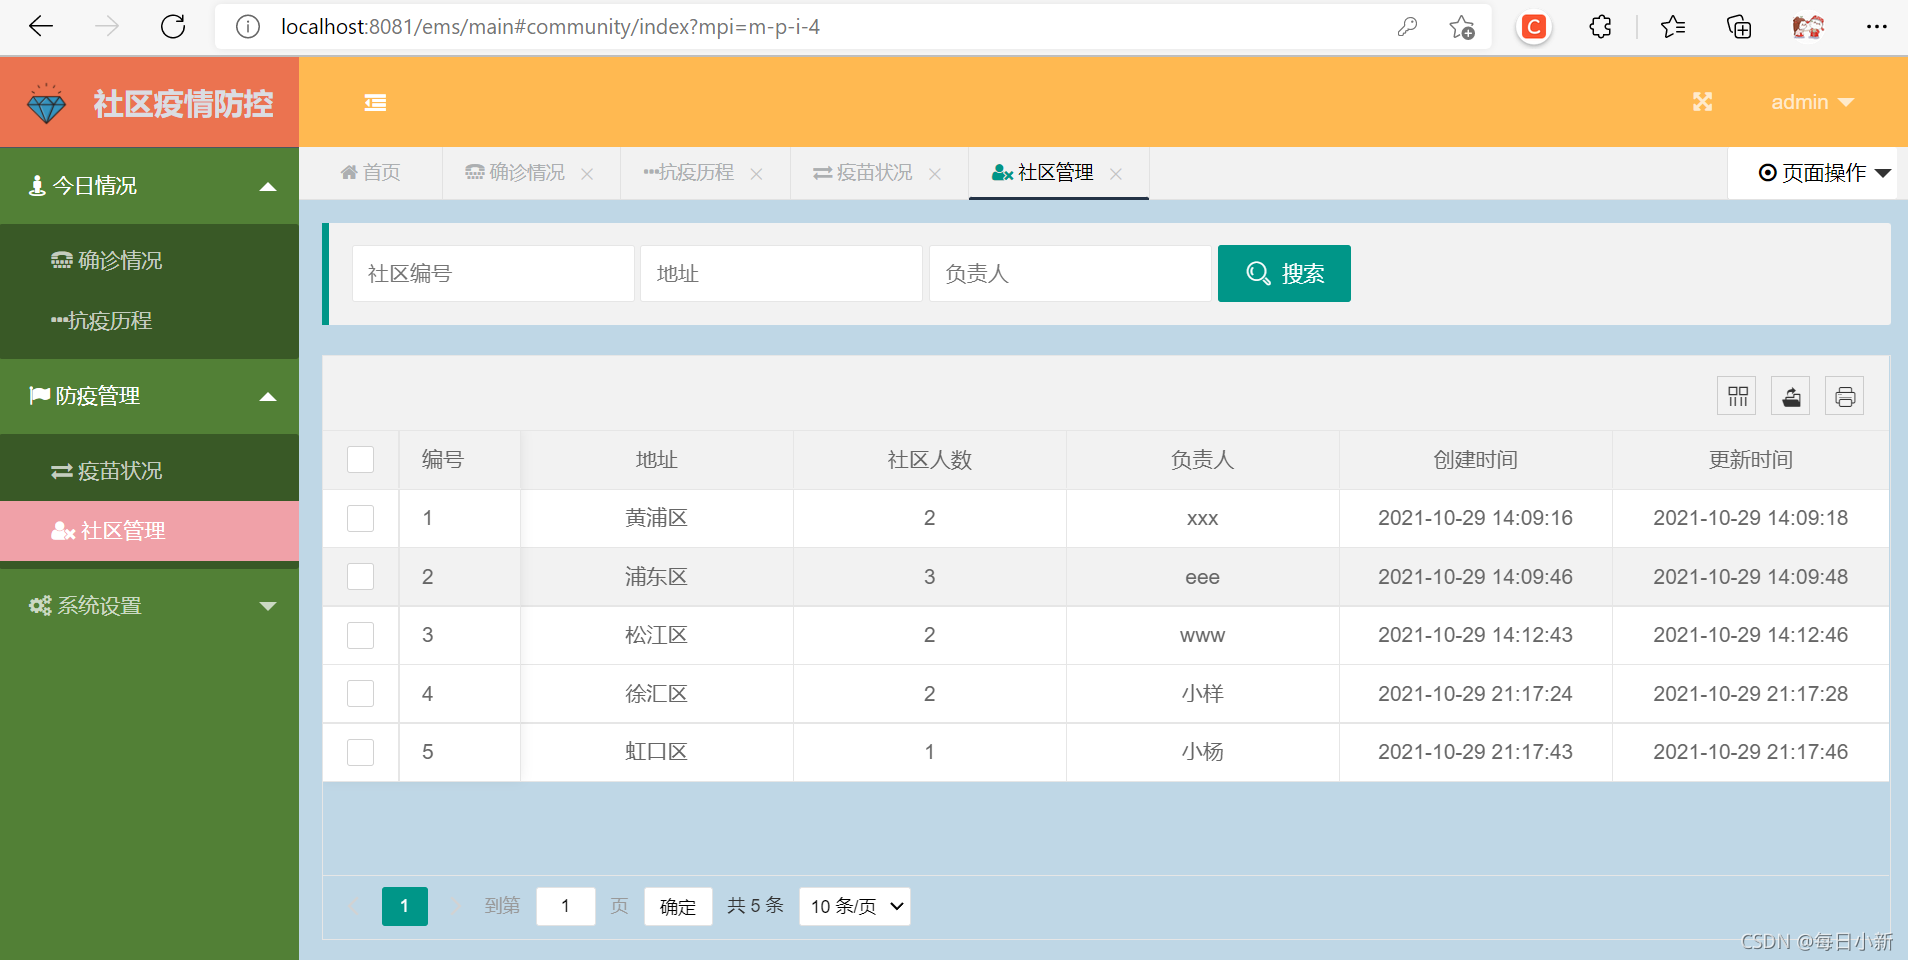Close the 确诊情况 tab
Screen dimensions: 1908x960
(587, 174)
